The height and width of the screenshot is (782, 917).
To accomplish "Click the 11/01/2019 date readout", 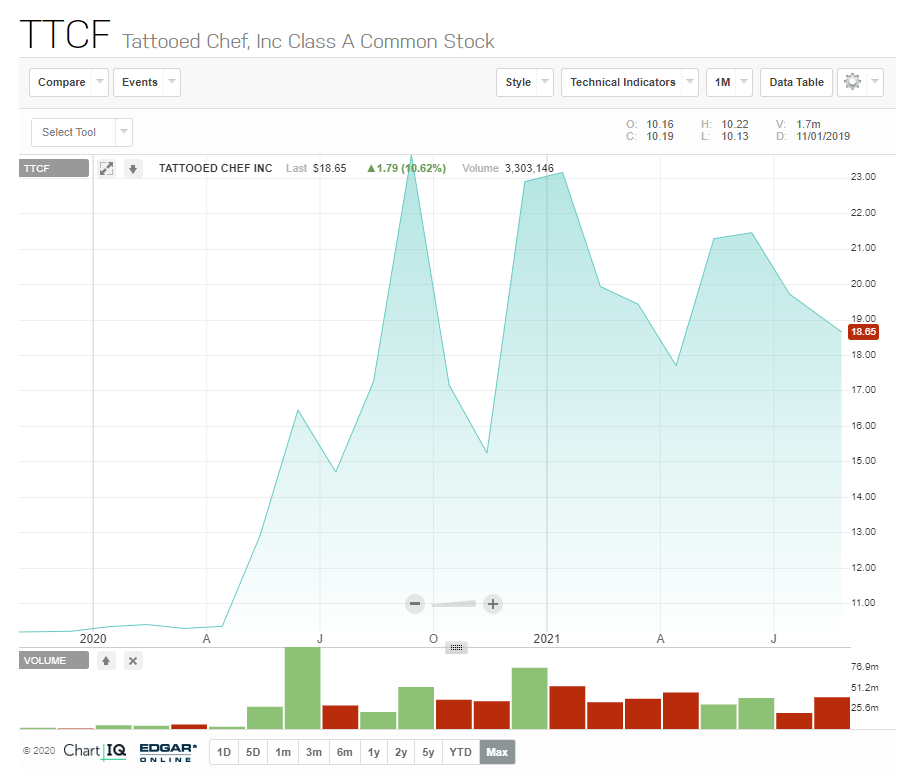I will click(823, 136).
